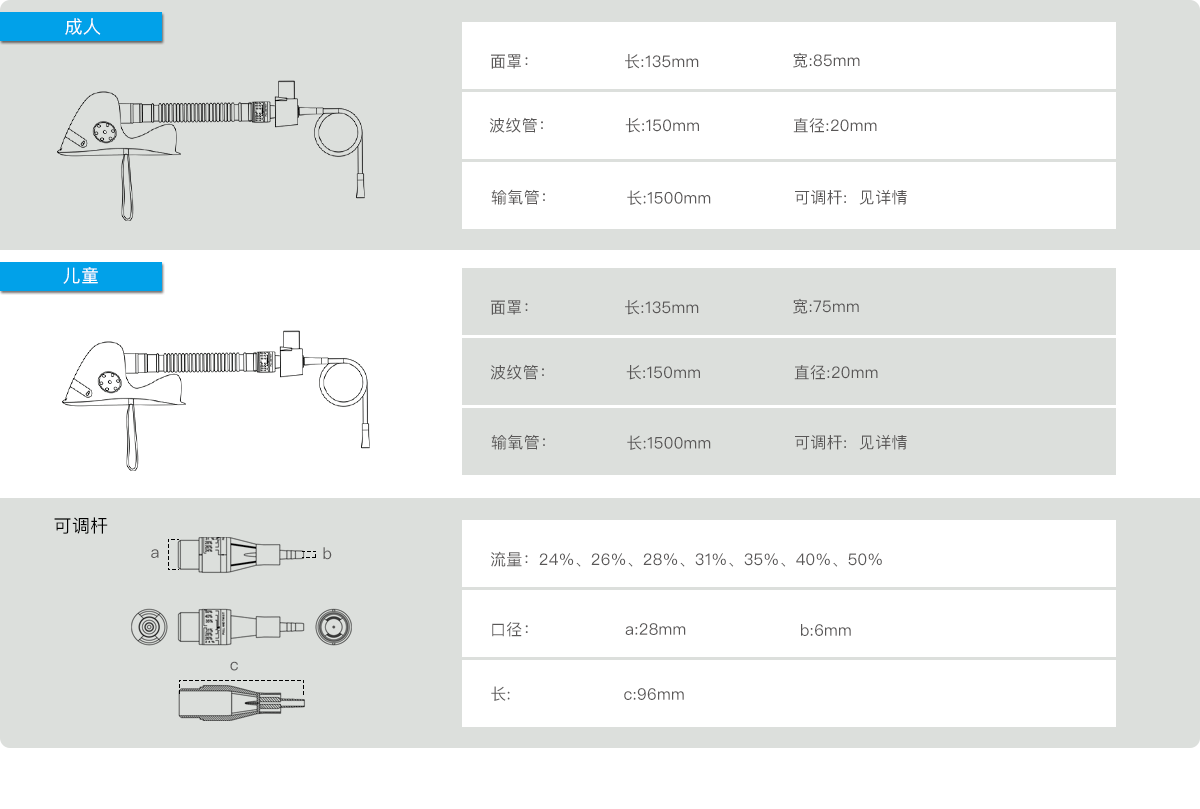Click the 儿童 blue label tab
Screen dimensions: 1200x809
point(82,277)
